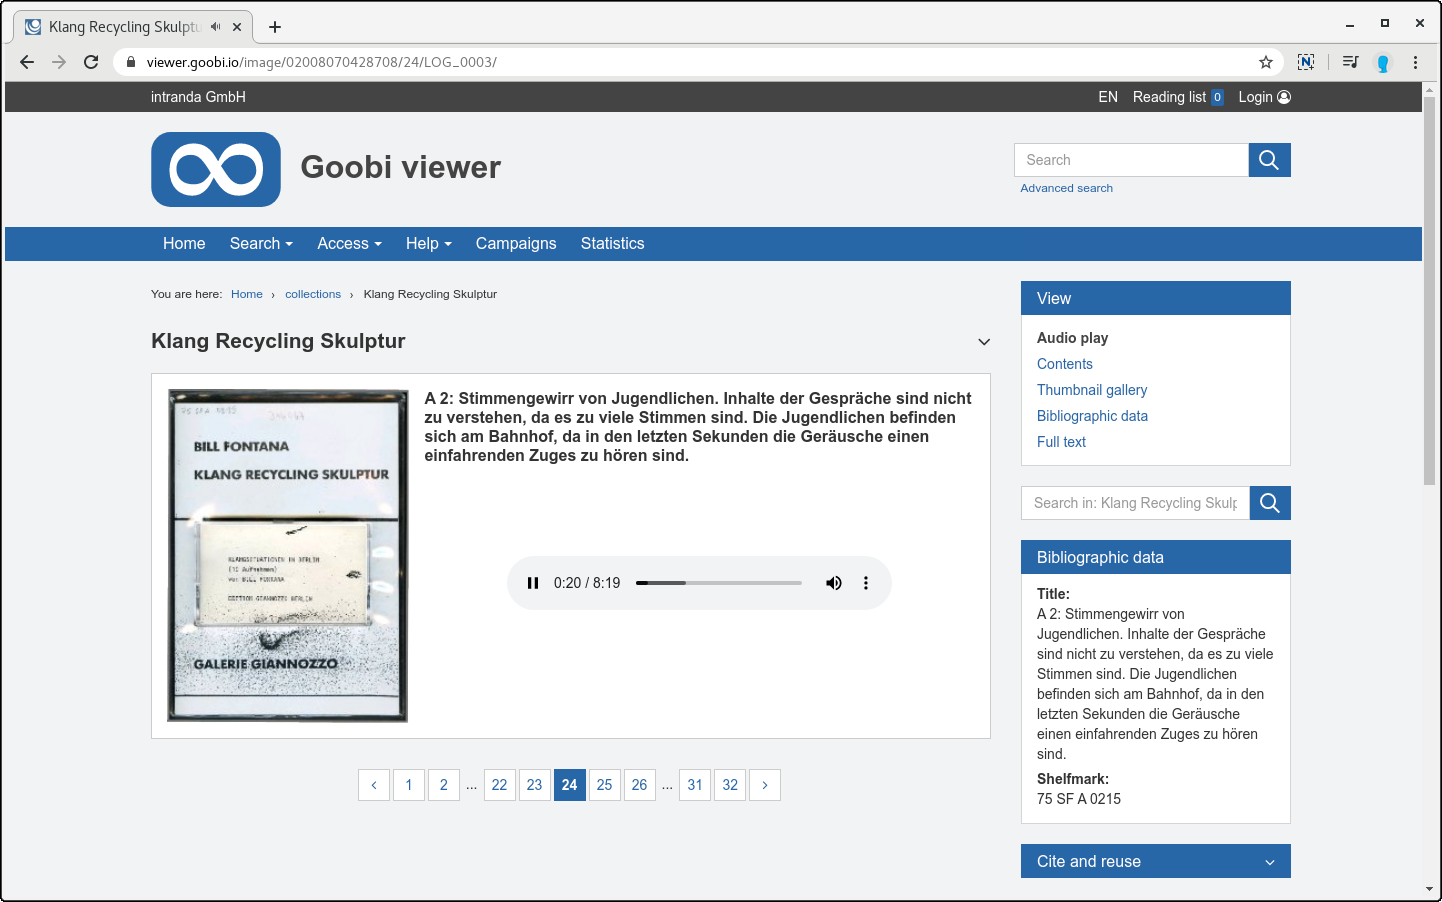Open the media control toolbar icon
Viewport: 1442px width, 902px height.
1350,62
